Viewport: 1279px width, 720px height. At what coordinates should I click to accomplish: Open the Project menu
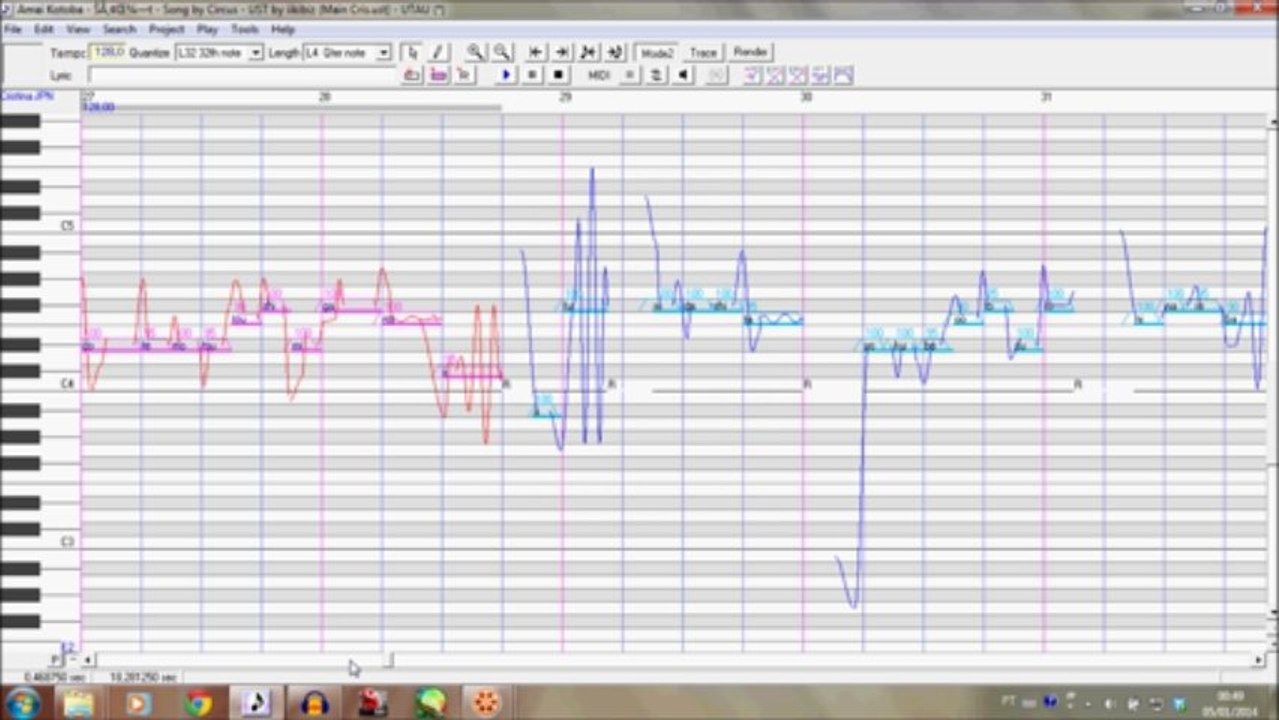pos(166,30)
